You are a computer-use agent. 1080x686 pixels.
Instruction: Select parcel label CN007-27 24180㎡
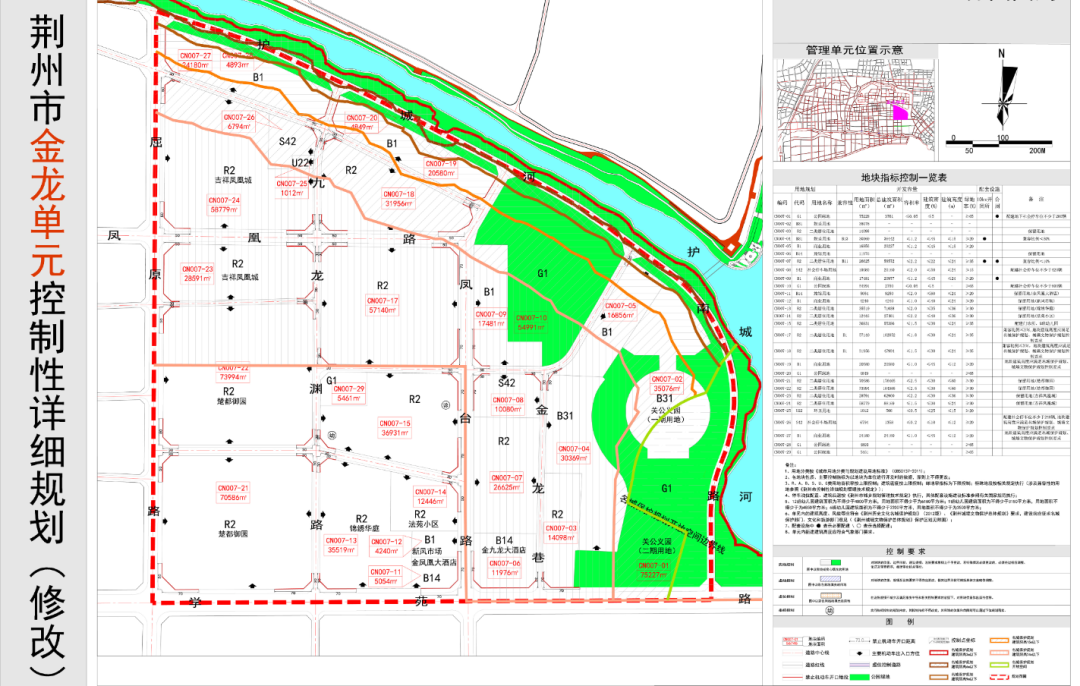(x=196, y=60)
